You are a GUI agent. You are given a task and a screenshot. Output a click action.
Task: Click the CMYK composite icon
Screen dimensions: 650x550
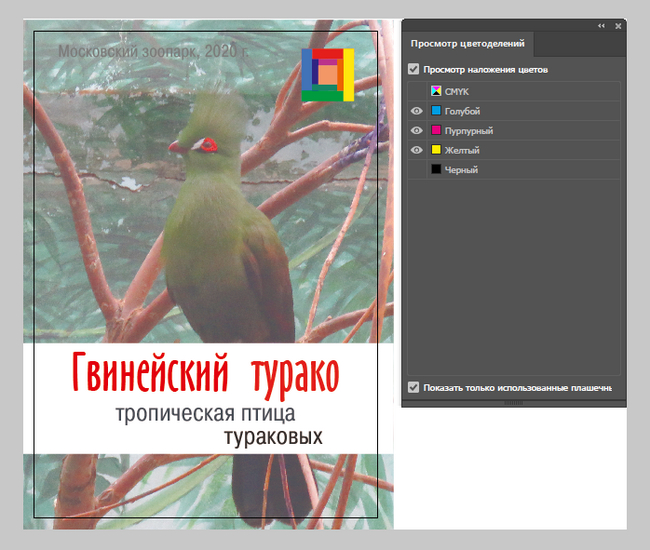[x=436, y=91]
